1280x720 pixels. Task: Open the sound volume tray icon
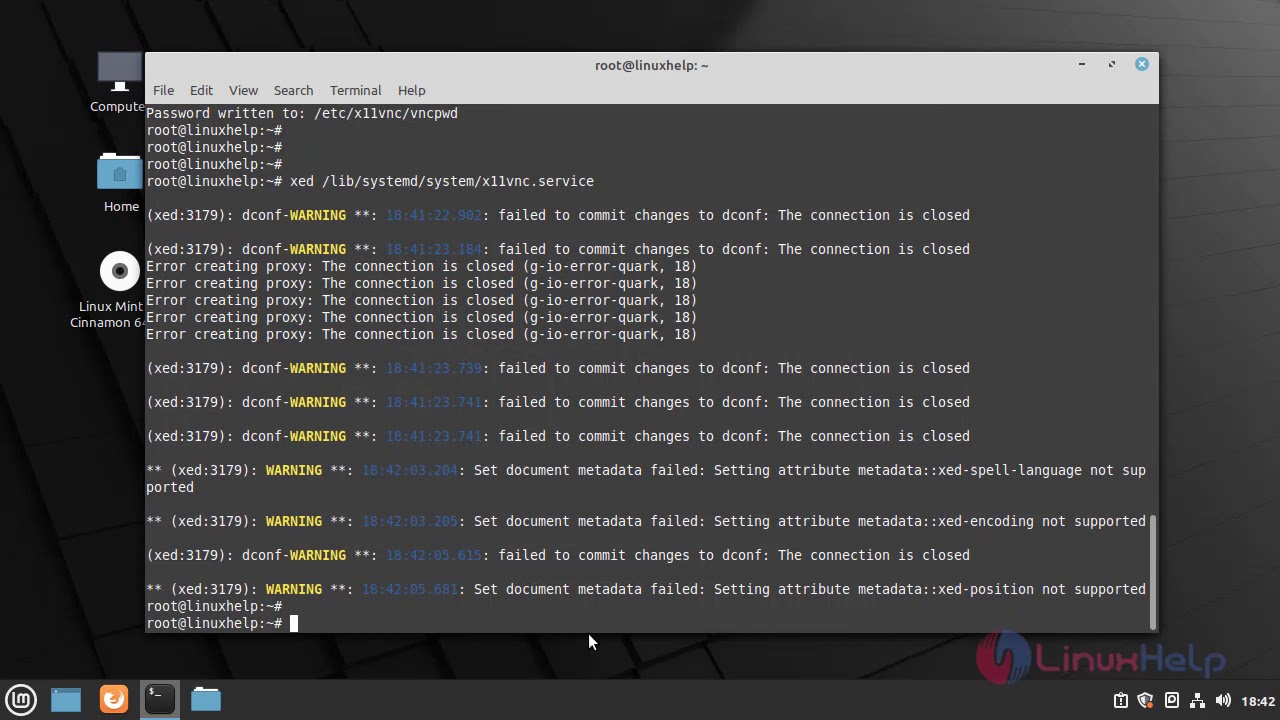point(1222,700)
